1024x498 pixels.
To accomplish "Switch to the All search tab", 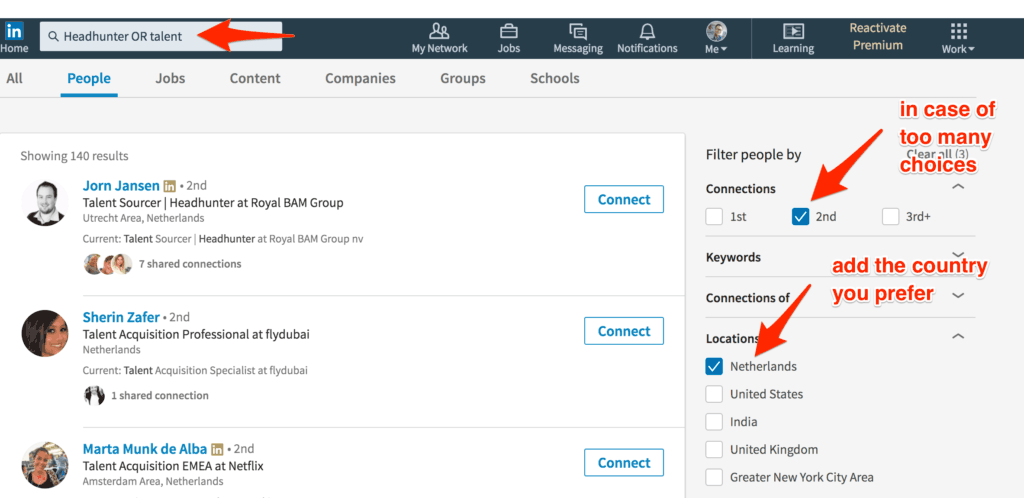I will click(14, 78).
